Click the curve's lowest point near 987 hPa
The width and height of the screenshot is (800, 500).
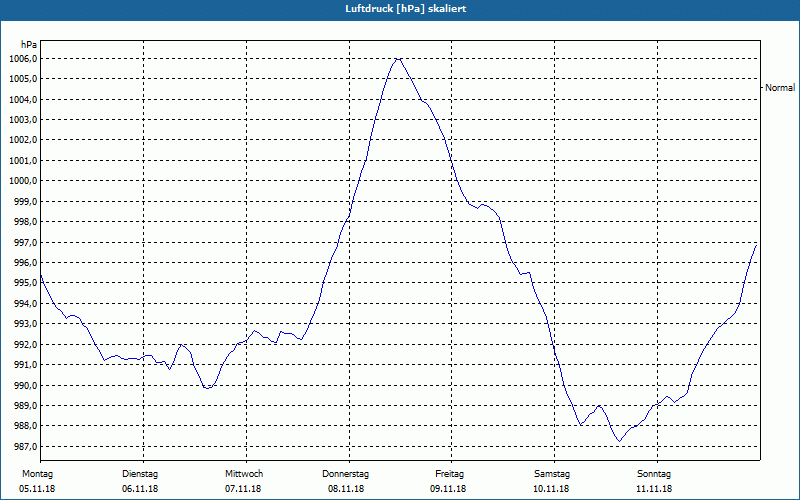pos(619,441)
